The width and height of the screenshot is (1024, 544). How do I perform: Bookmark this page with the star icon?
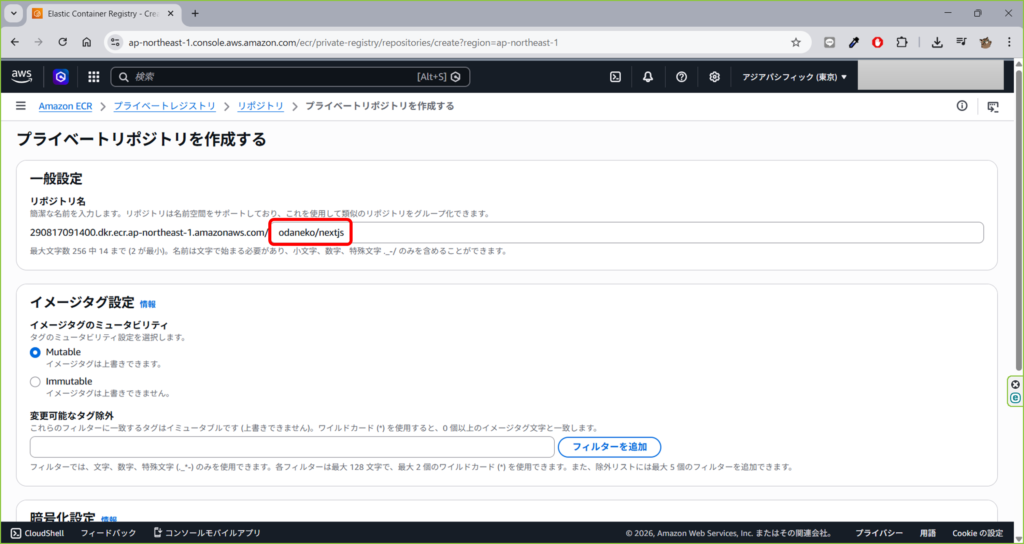click(x=796, y=42)
